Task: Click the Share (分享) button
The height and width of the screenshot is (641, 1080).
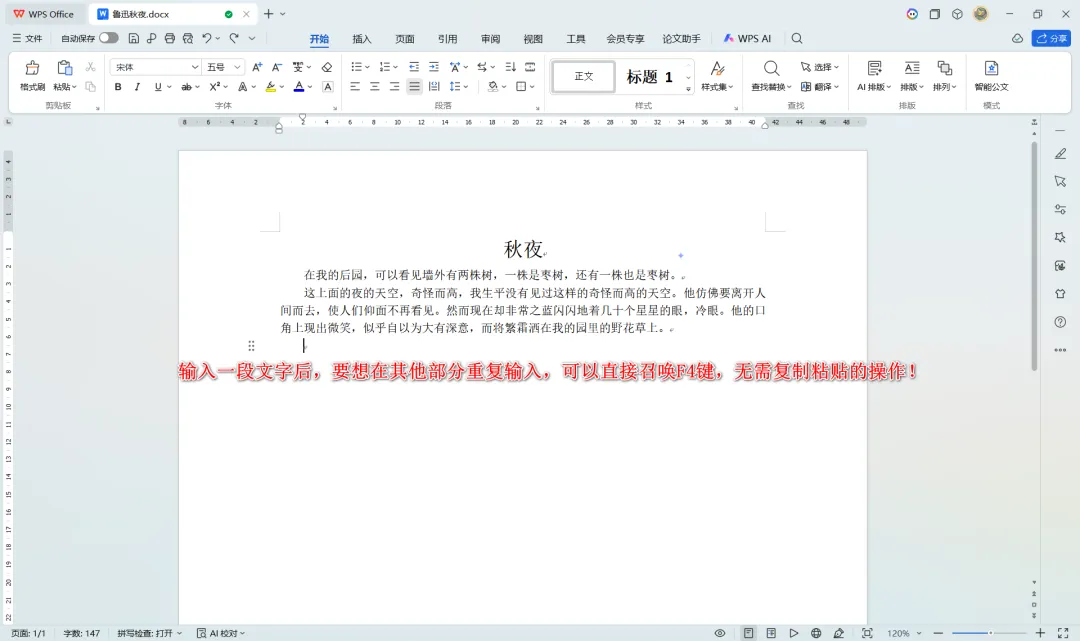Action: pyautogui.click(x=1051, y=39)
